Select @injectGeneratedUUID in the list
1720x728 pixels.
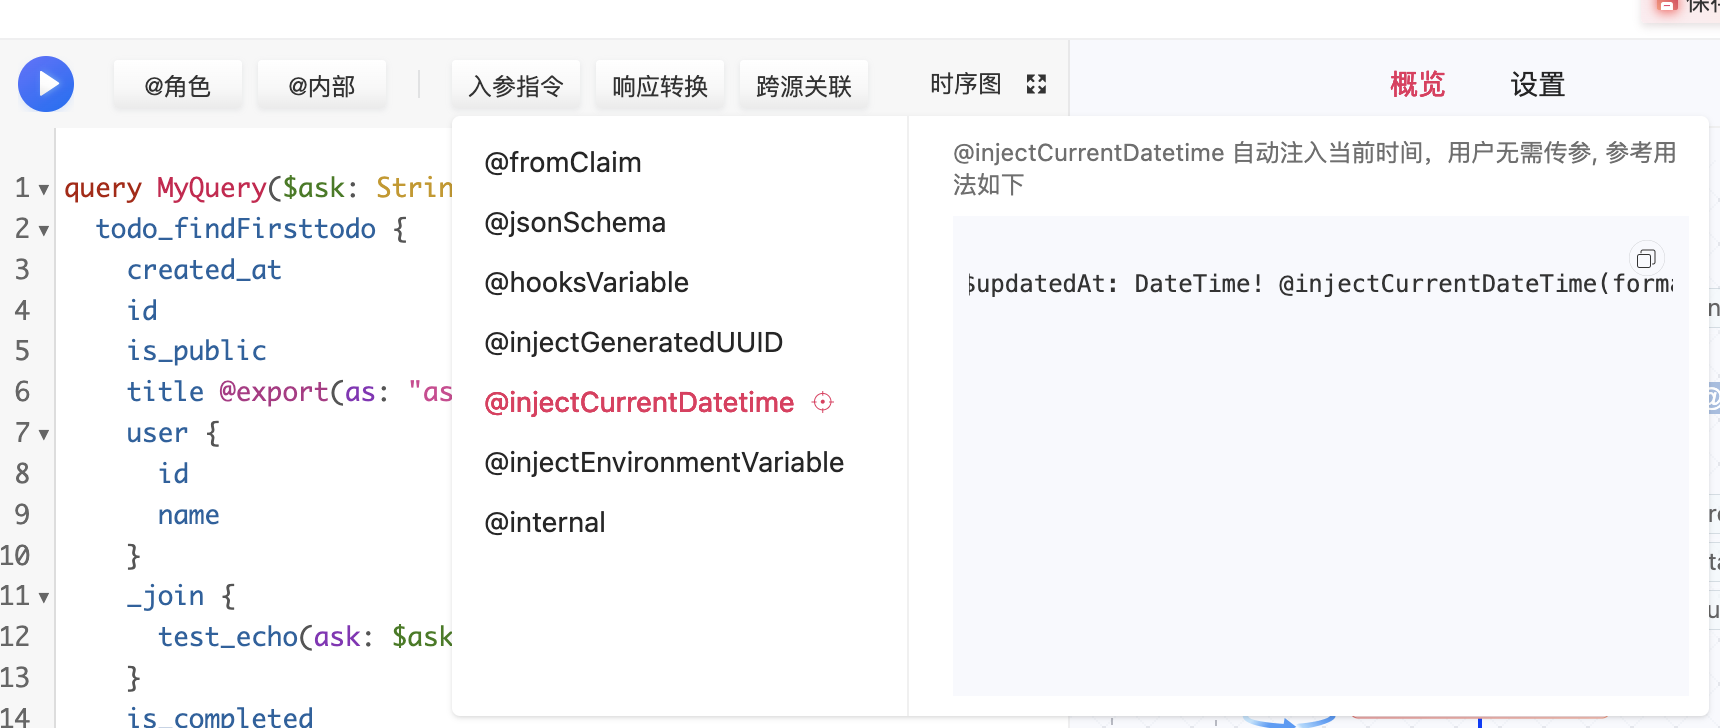pyautogui.click(x=633, y=342)
